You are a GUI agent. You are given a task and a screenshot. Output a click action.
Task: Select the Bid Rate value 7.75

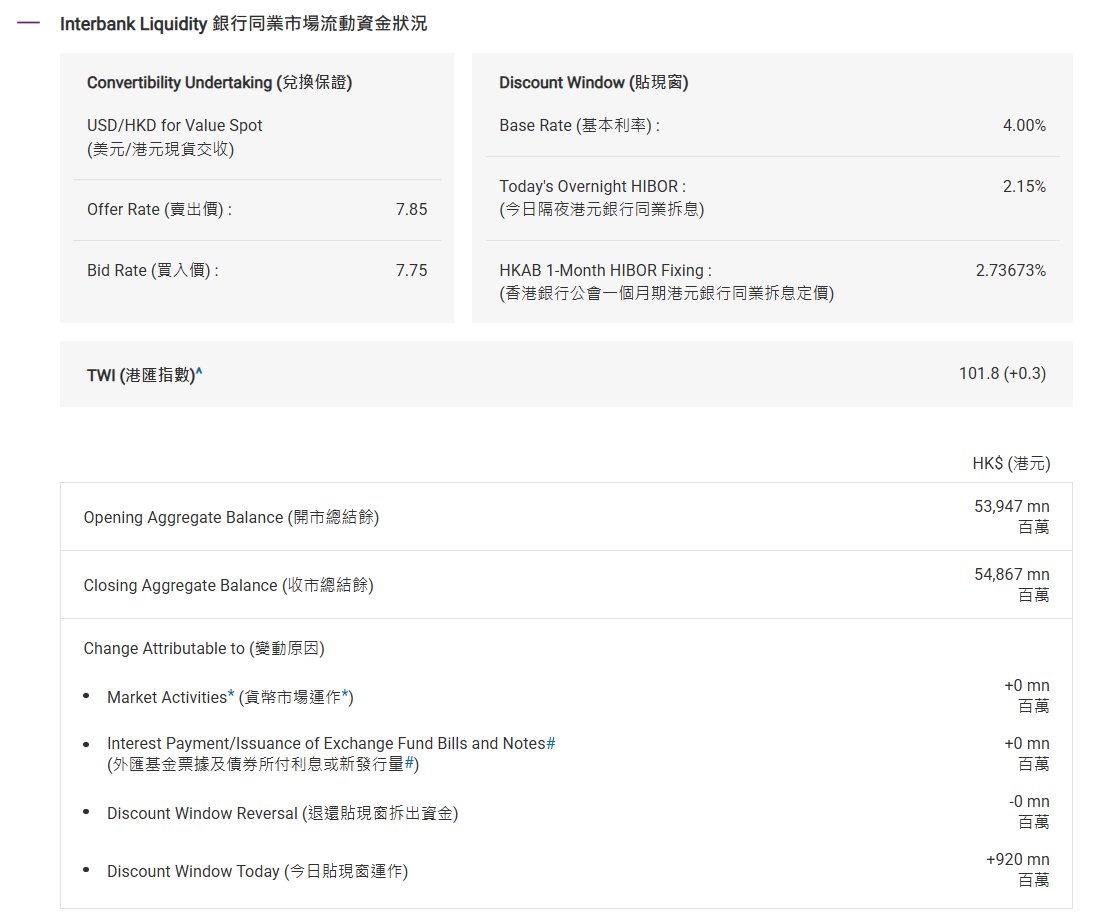click(x=411, y=270)
